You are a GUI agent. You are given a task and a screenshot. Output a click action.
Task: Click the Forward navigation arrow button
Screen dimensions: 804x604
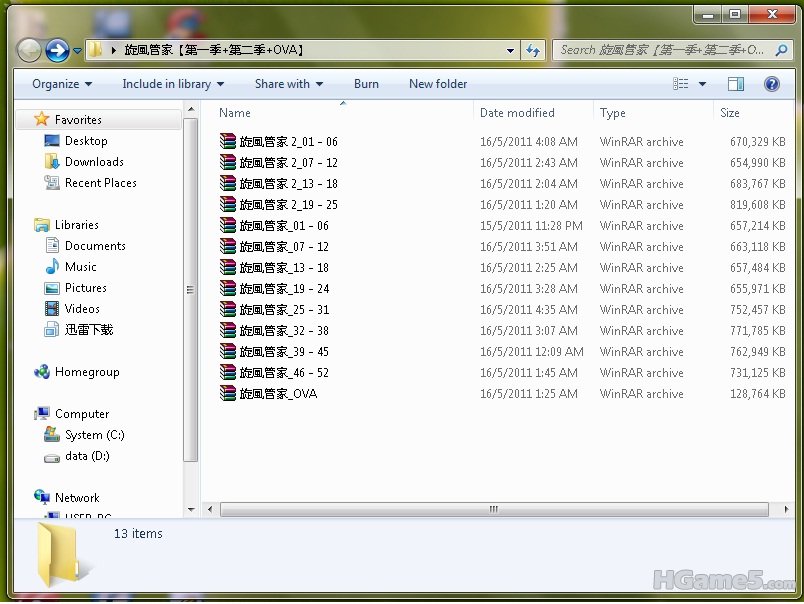58,49
